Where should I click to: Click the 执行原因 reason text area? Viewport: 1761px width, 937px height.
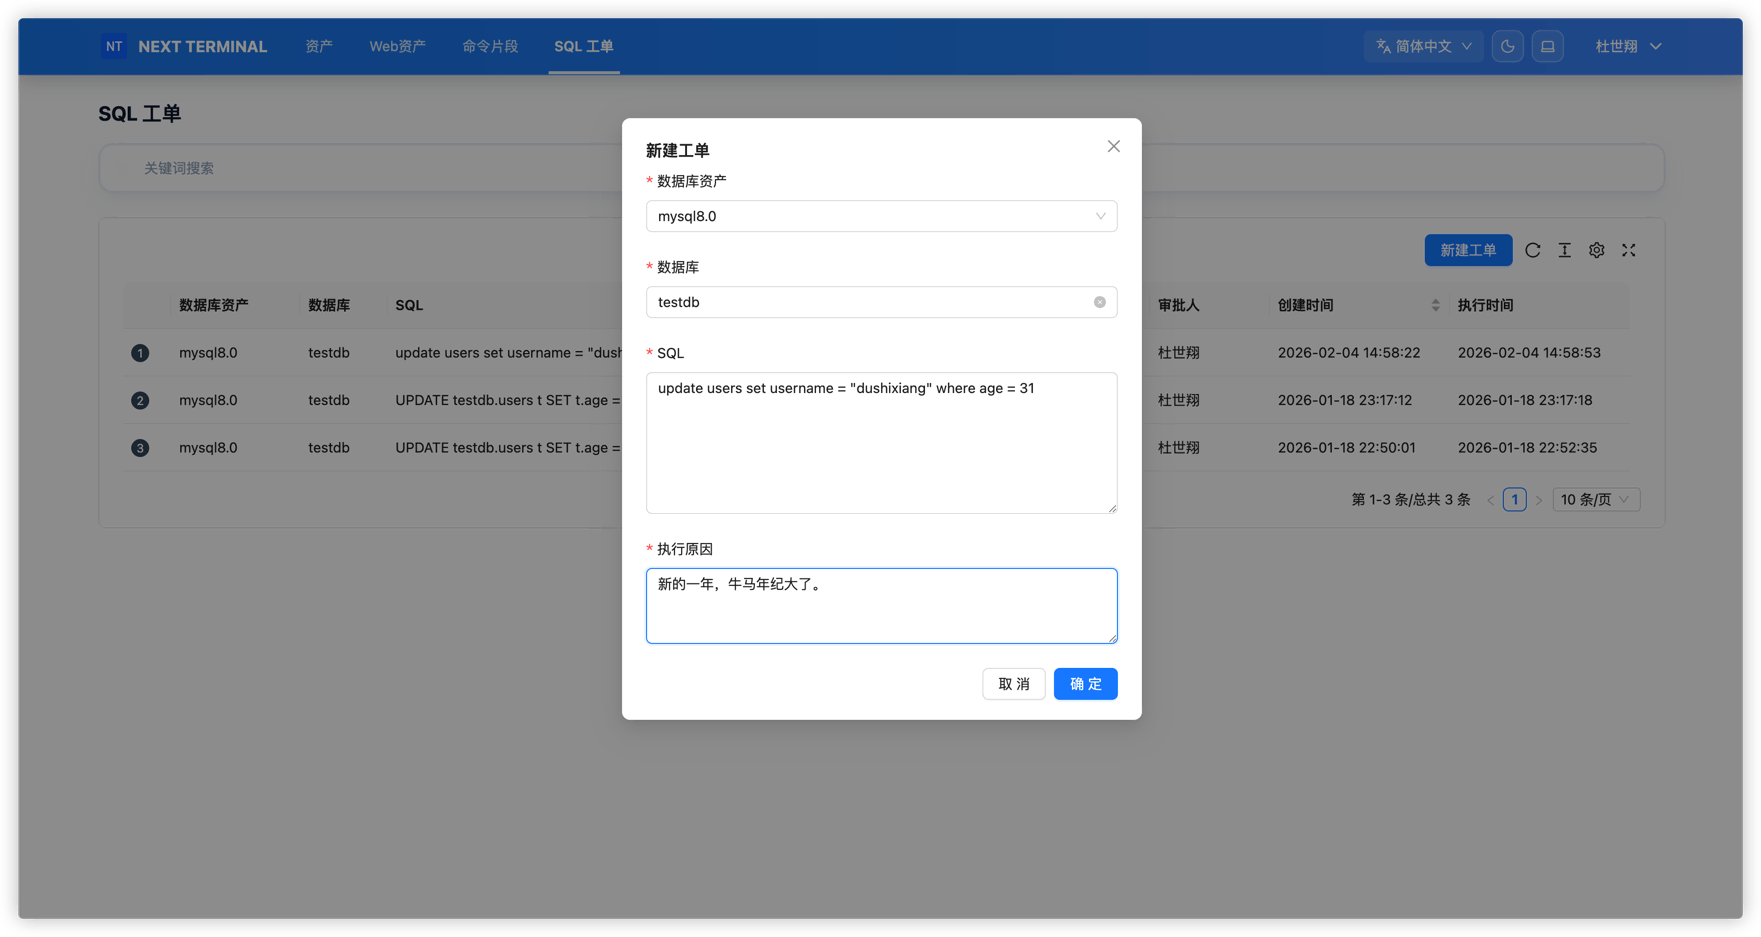tap(881, 610)
